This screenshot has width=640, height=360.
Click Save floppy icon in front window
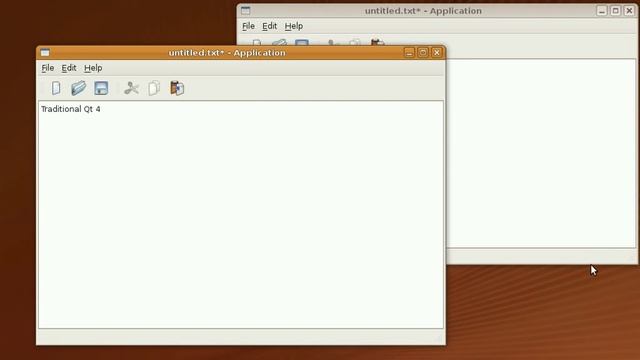[x=101, y=88]
